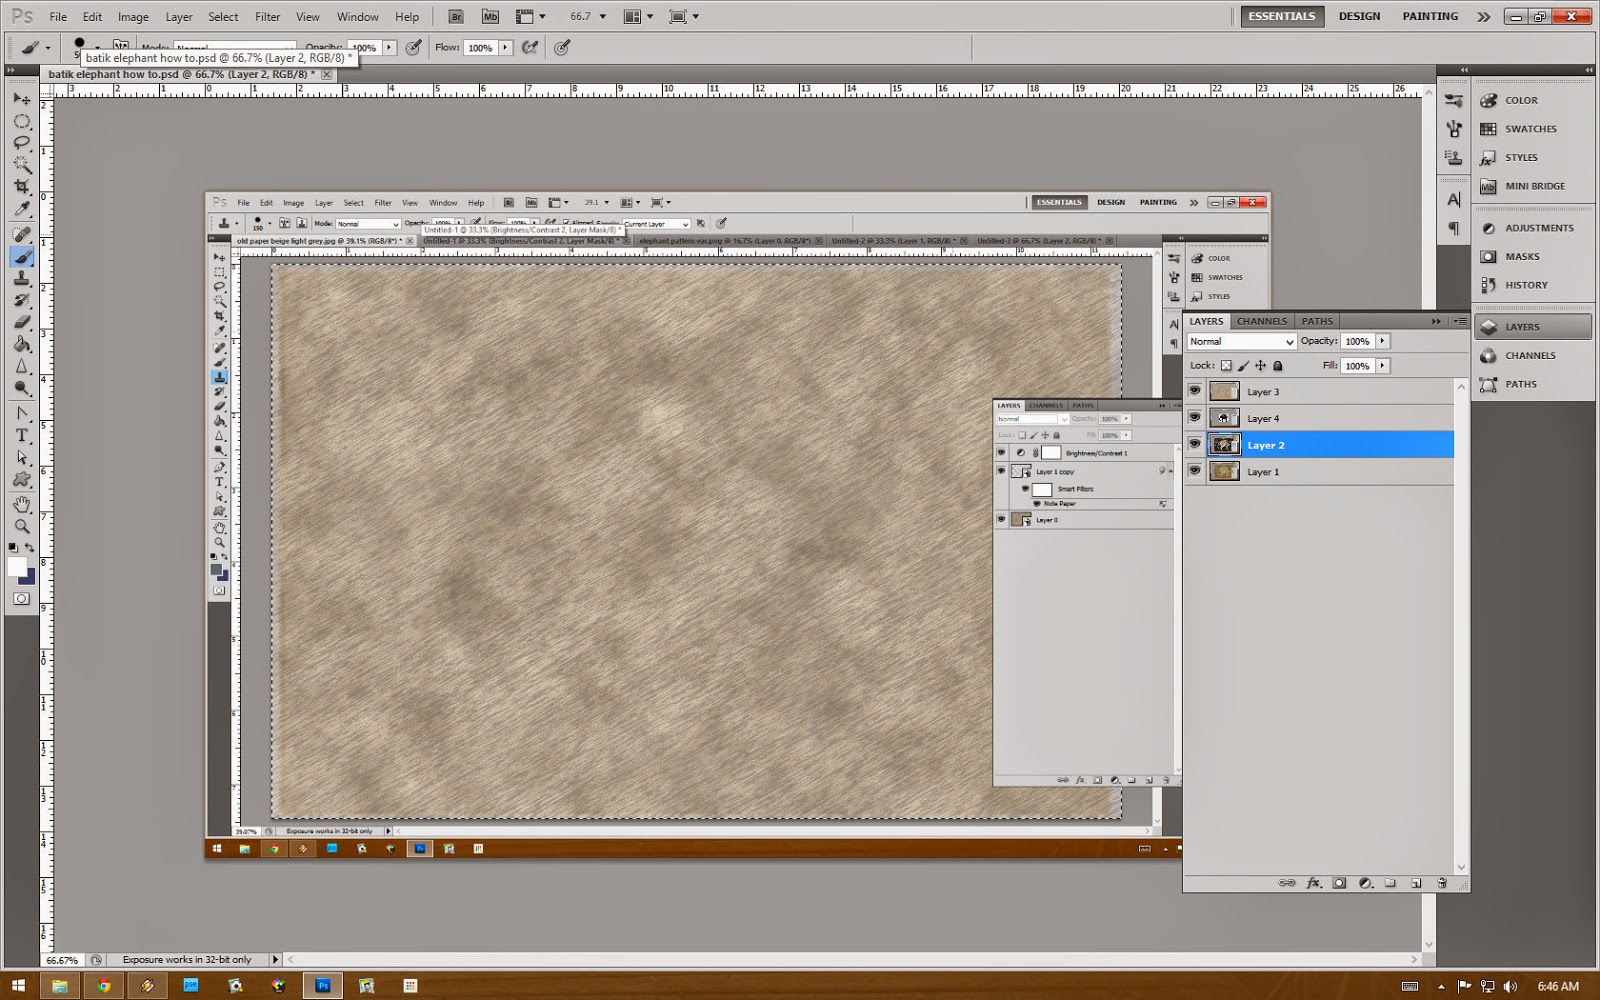The height and width of the screenshot is (1000, 1600).
Task: Open the Layers panel options menu
Action: click(x=1460, y=321)
